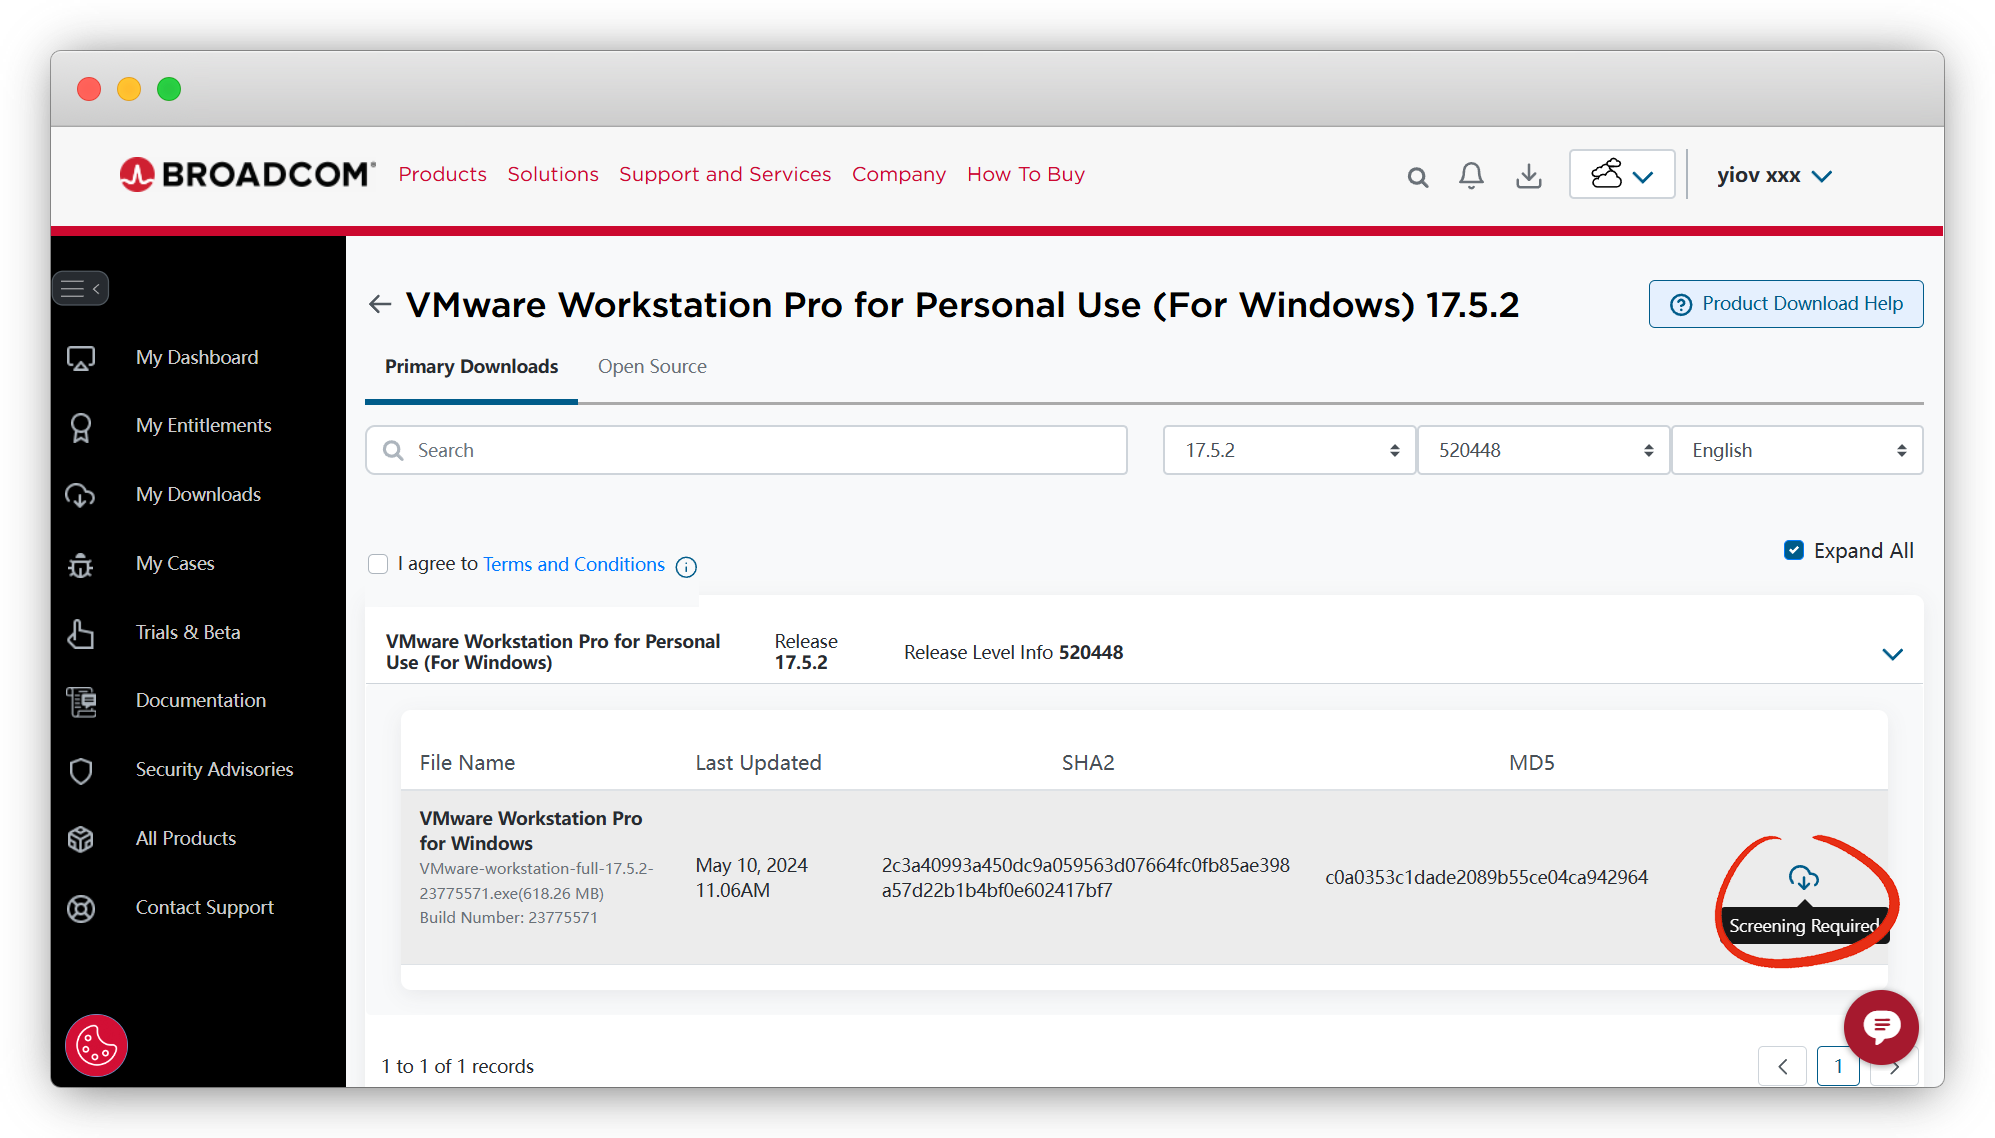Viewport: 1995px width, 1138px height.
Task: Click the search magnifier icon in header
Action: (1417, 177)
